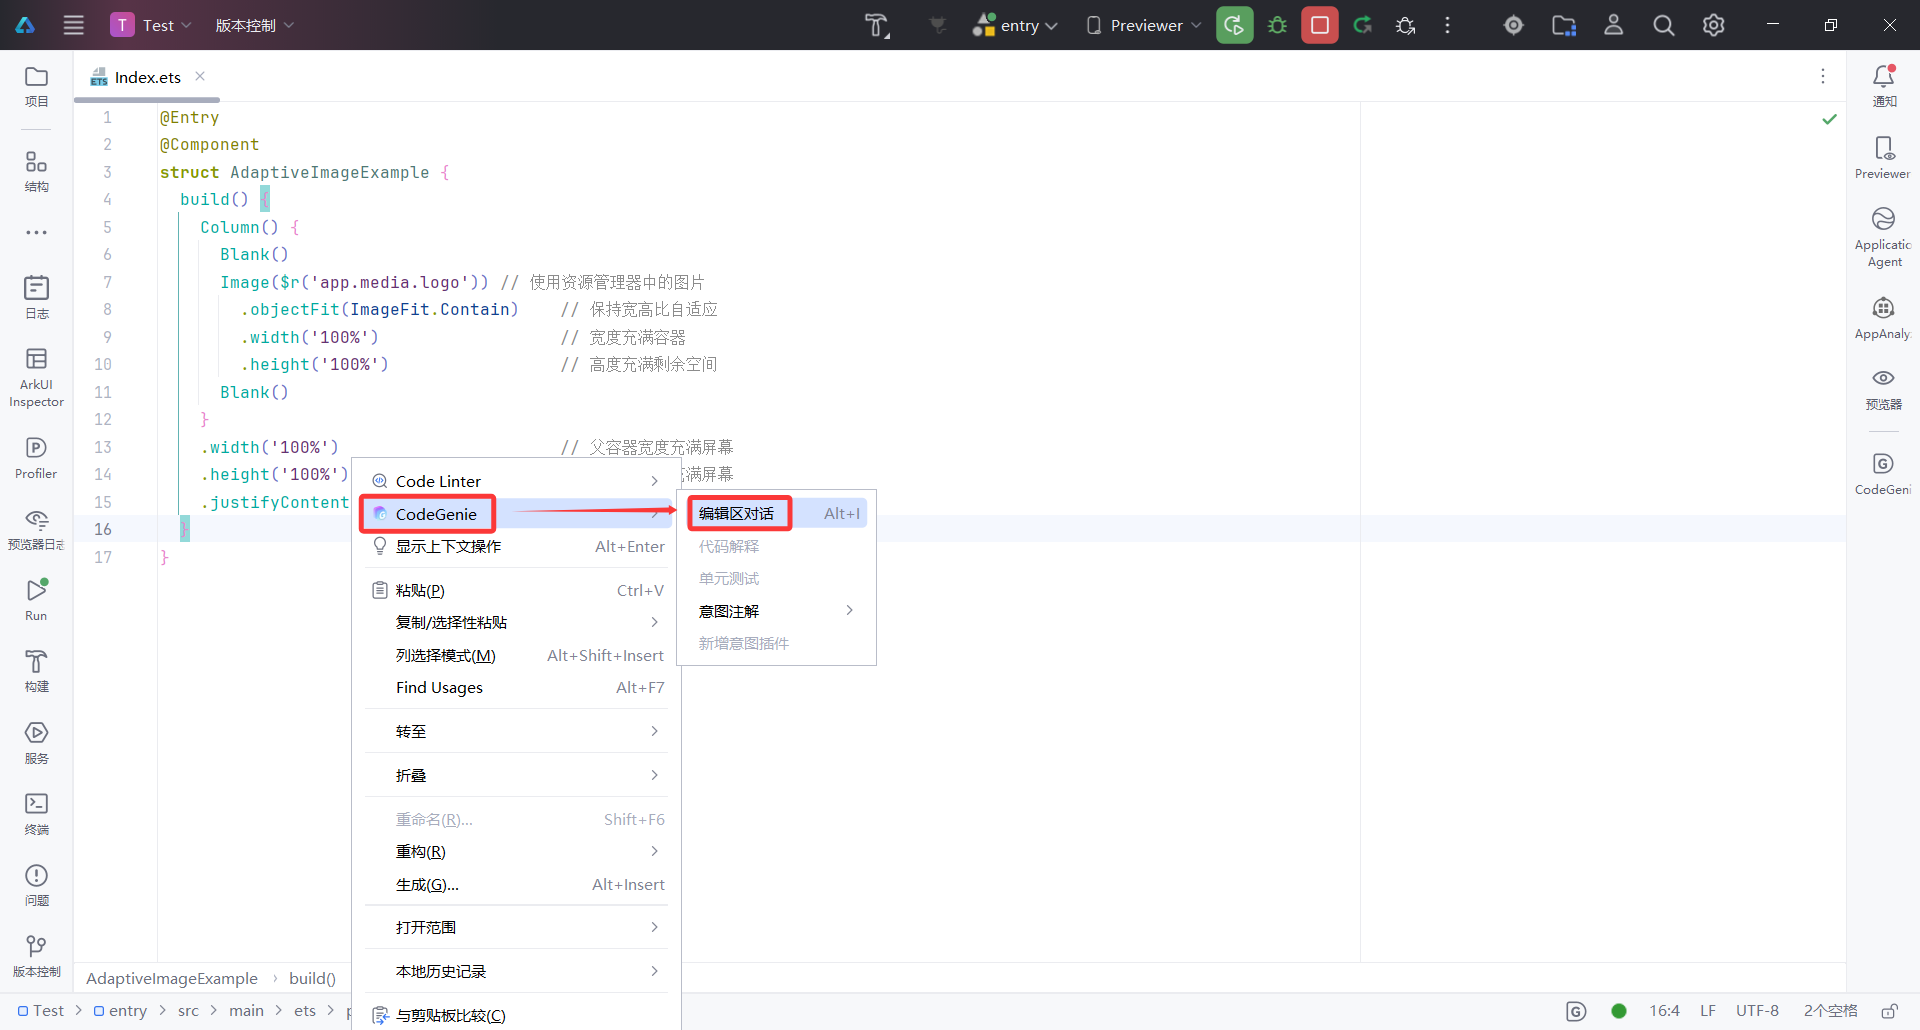The image size is (1920, 1030).
Task: Launch the Profiler tool window
Action: point(37,458)
